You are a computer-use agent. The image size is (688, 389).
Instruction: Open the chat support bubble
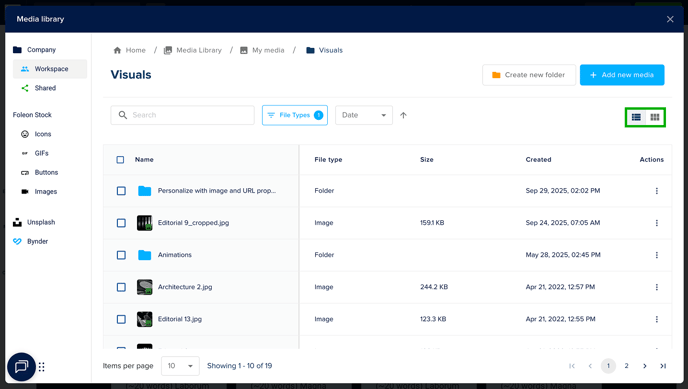pos(21,366)
